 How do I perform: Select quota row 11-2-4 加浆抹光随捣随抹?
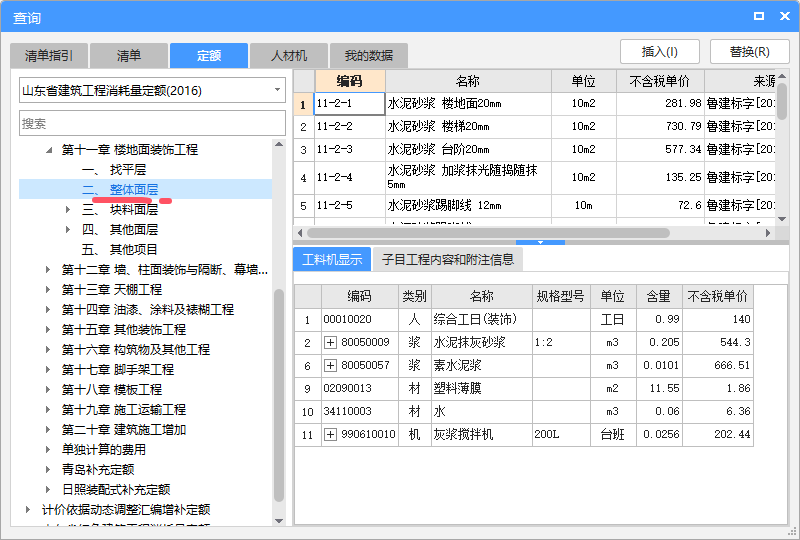(x=535, y=178)
